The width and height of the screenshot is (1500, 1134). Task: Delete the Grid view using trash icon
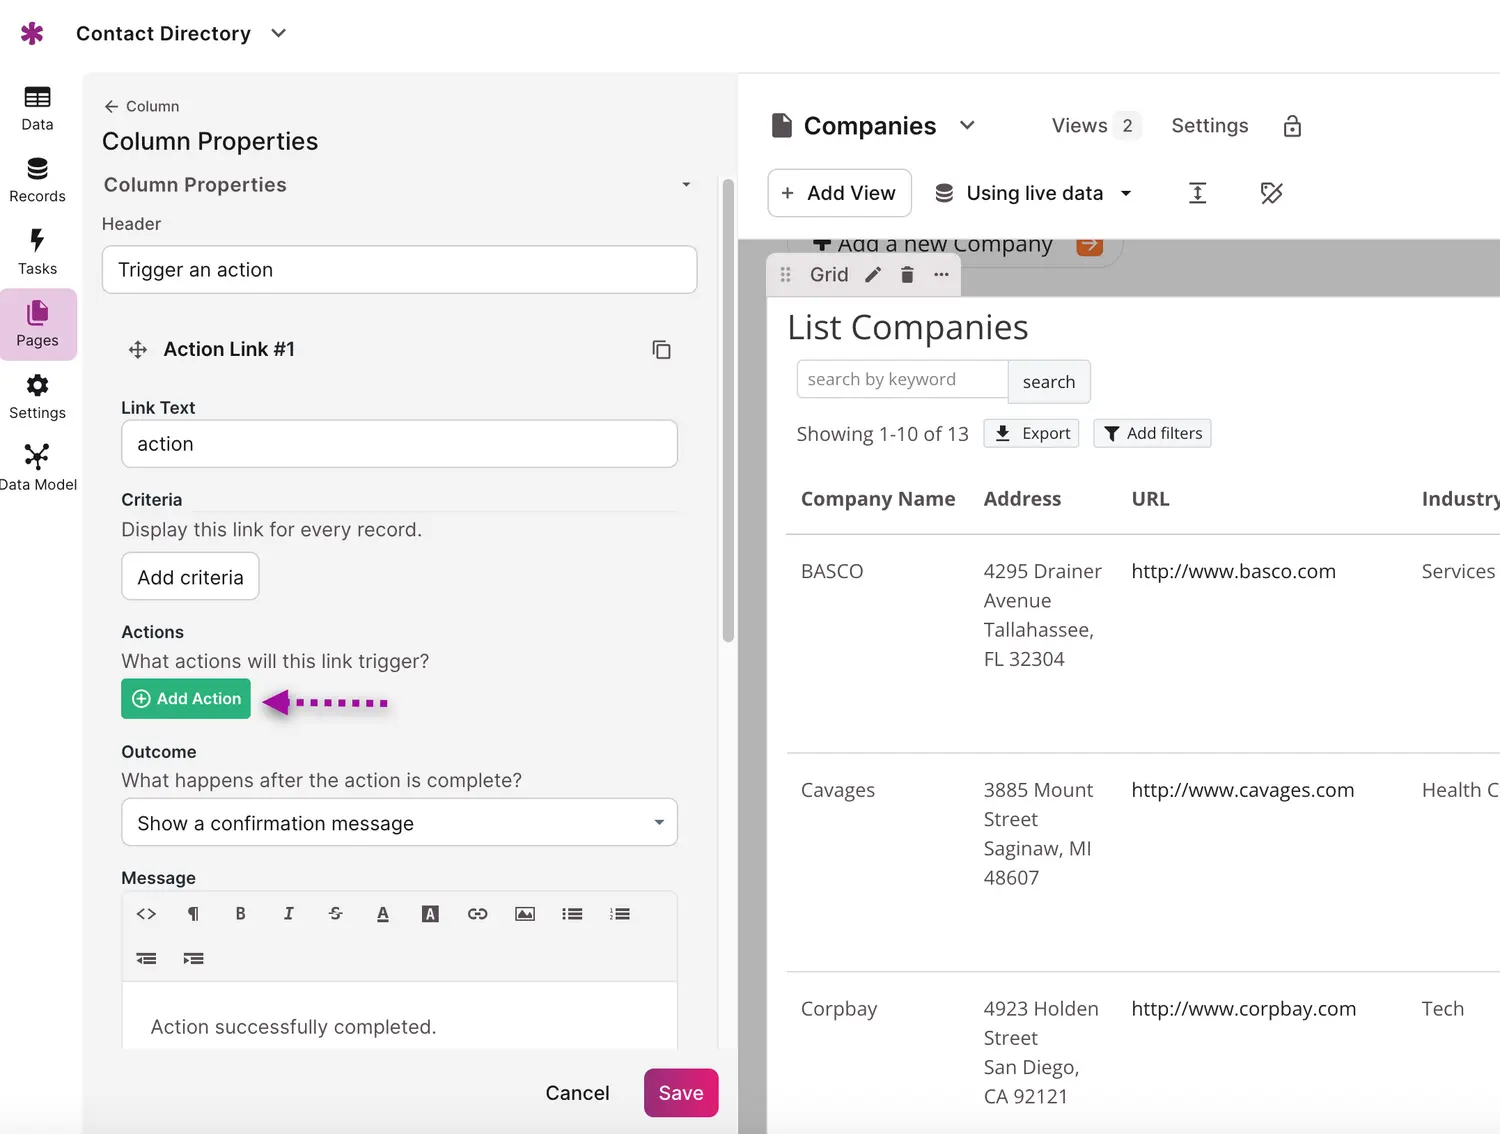click(907, 275)
